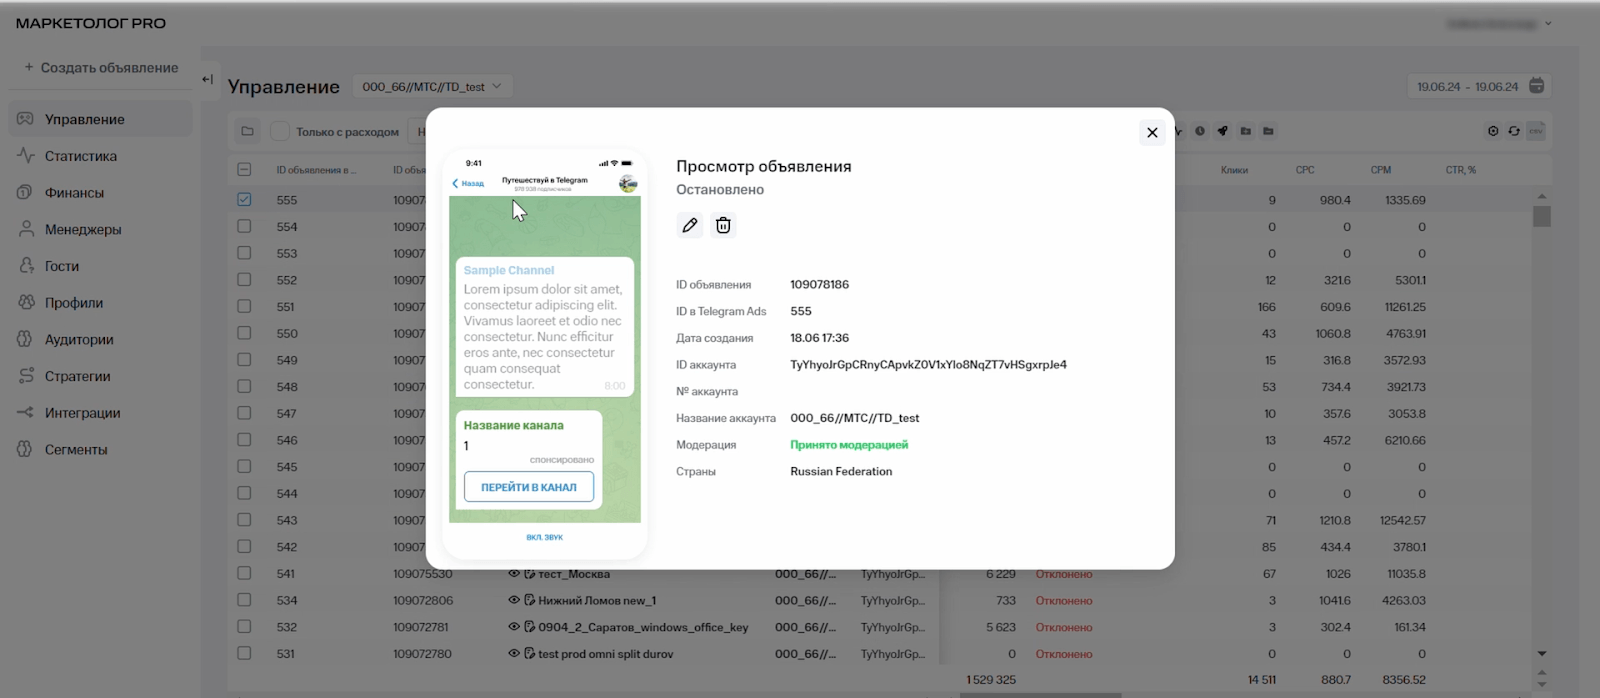Click the folder icon left of Только с расходом
Viewport: 1600px width, 698px height.
coord(247,131)
